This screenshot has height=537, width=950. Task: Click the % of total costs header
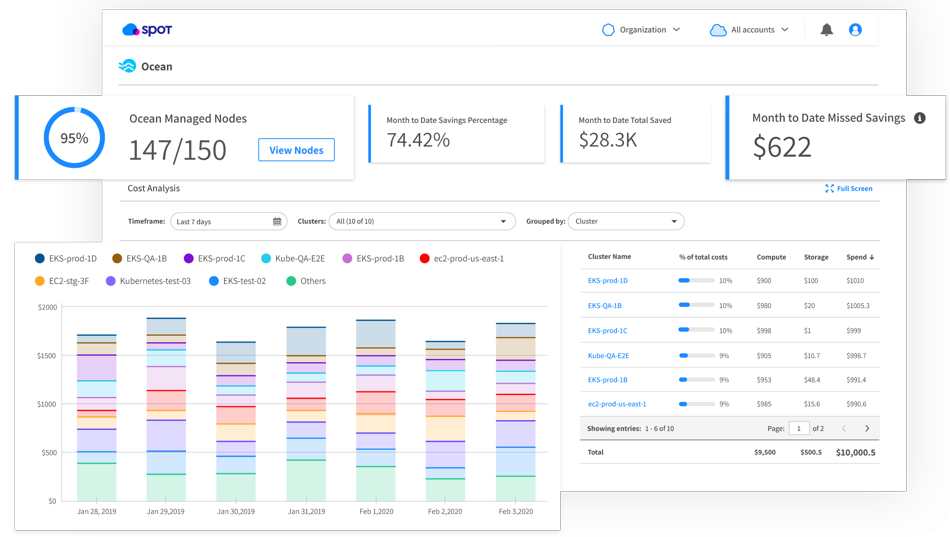[x=703, y=257]
